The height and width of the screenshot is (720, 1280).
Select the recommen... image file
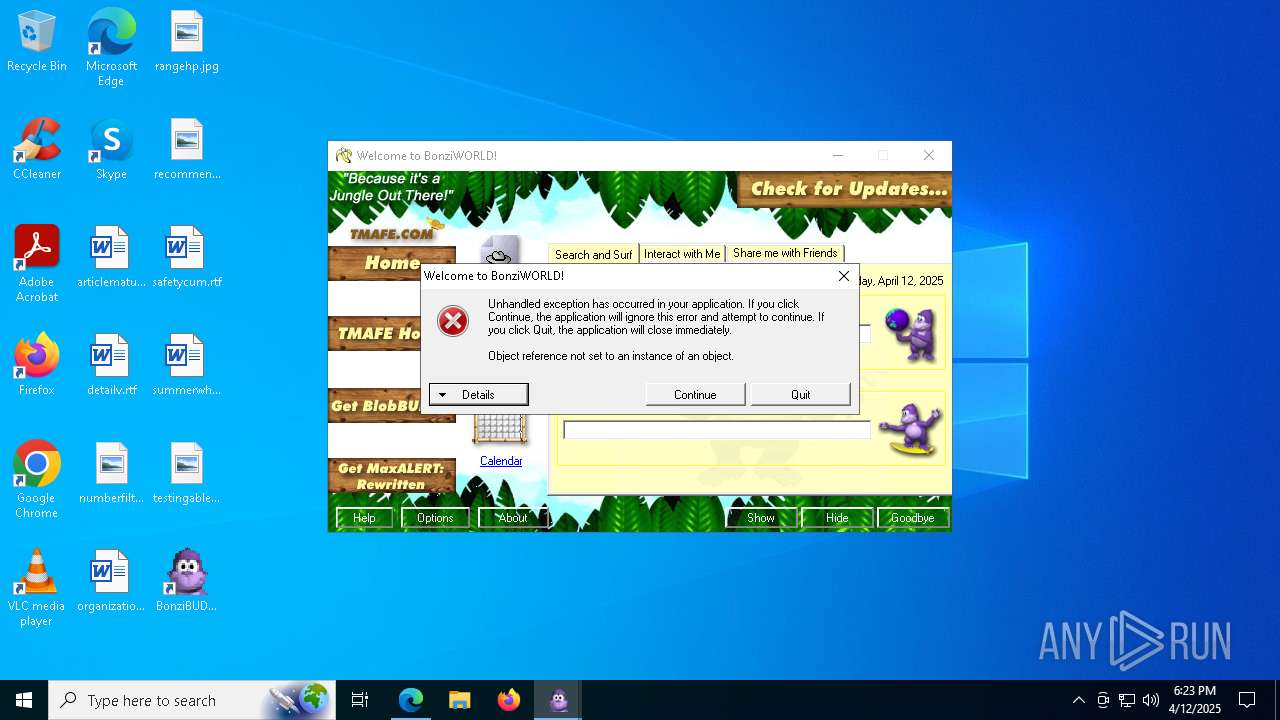tap(187, 150)
